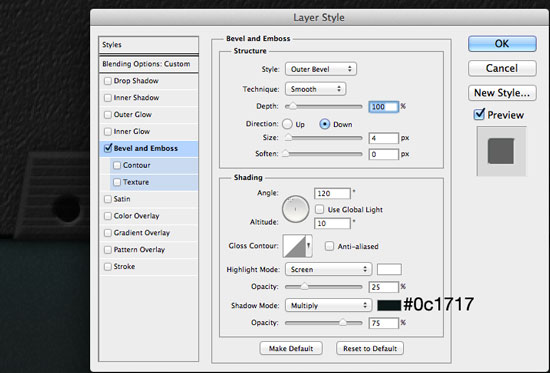Screen dimensions: 550x373
Task: Tick the Drop Shadow checkbox
Action: [108, 81]
